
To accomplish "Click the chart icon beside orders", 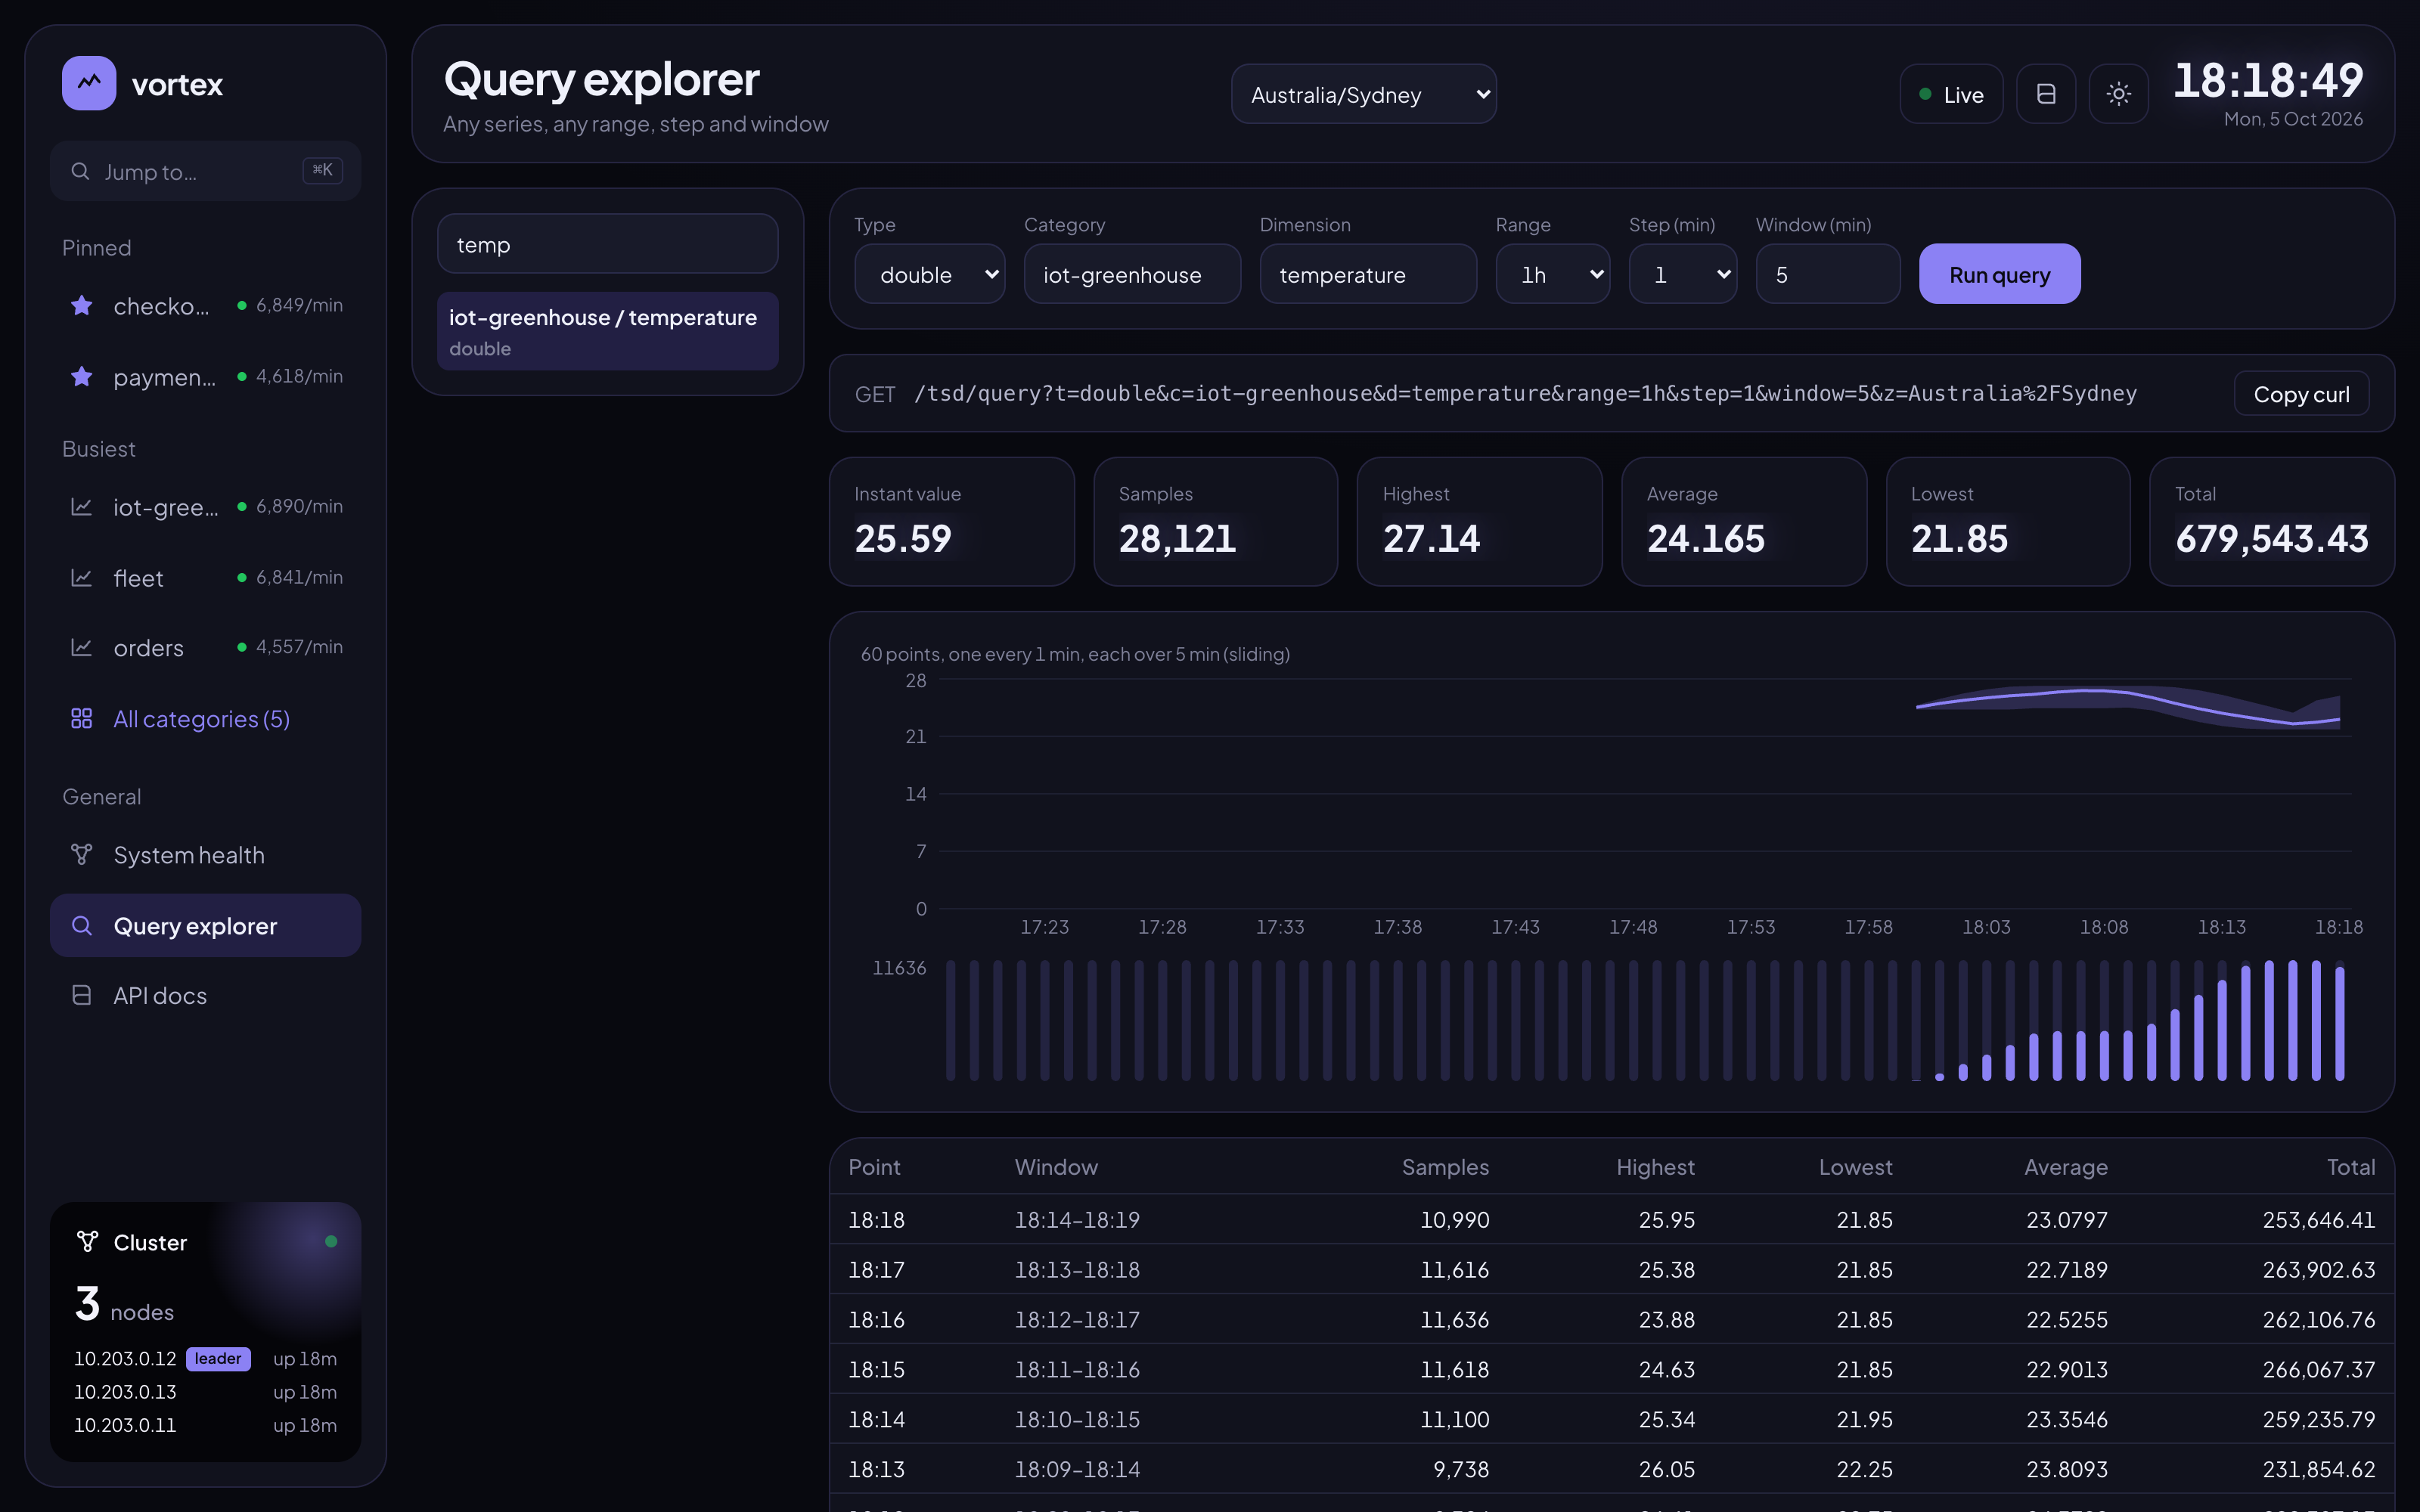I will (x=82, y=648).
